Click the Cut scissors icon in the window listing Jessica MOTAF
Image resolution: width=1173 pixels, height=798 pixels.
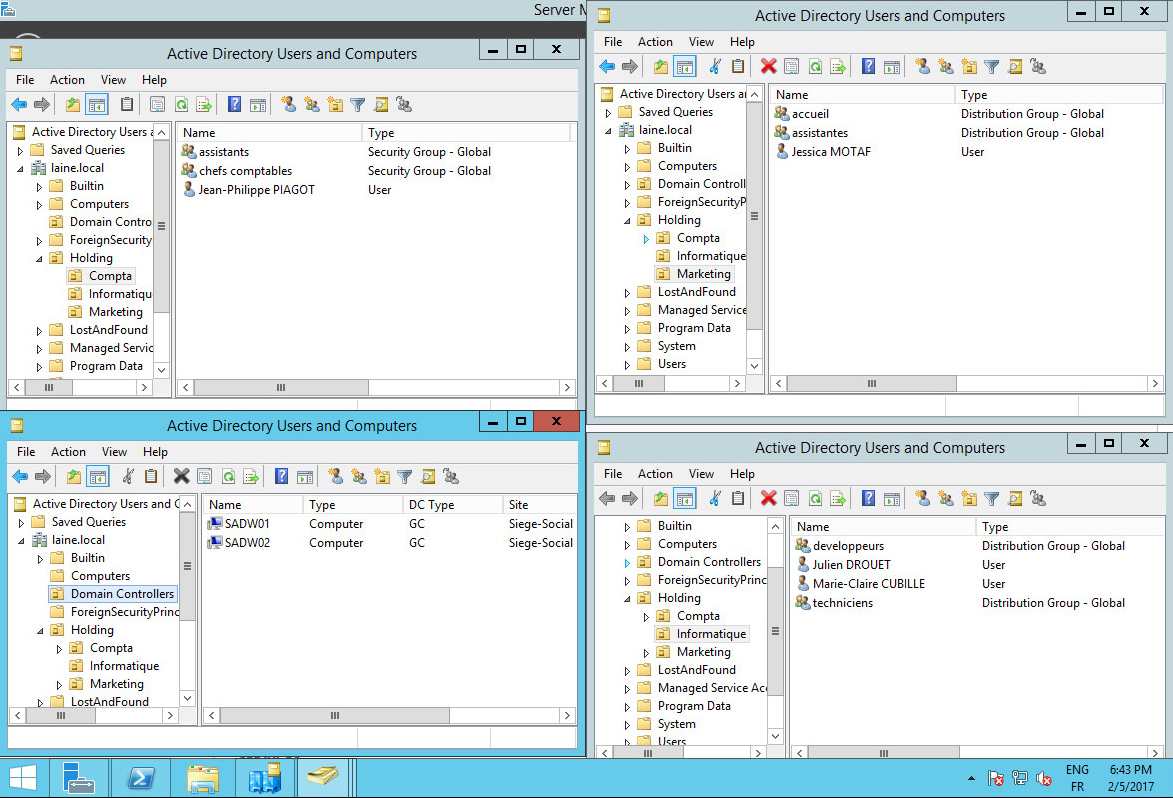(x=714, y=67)
